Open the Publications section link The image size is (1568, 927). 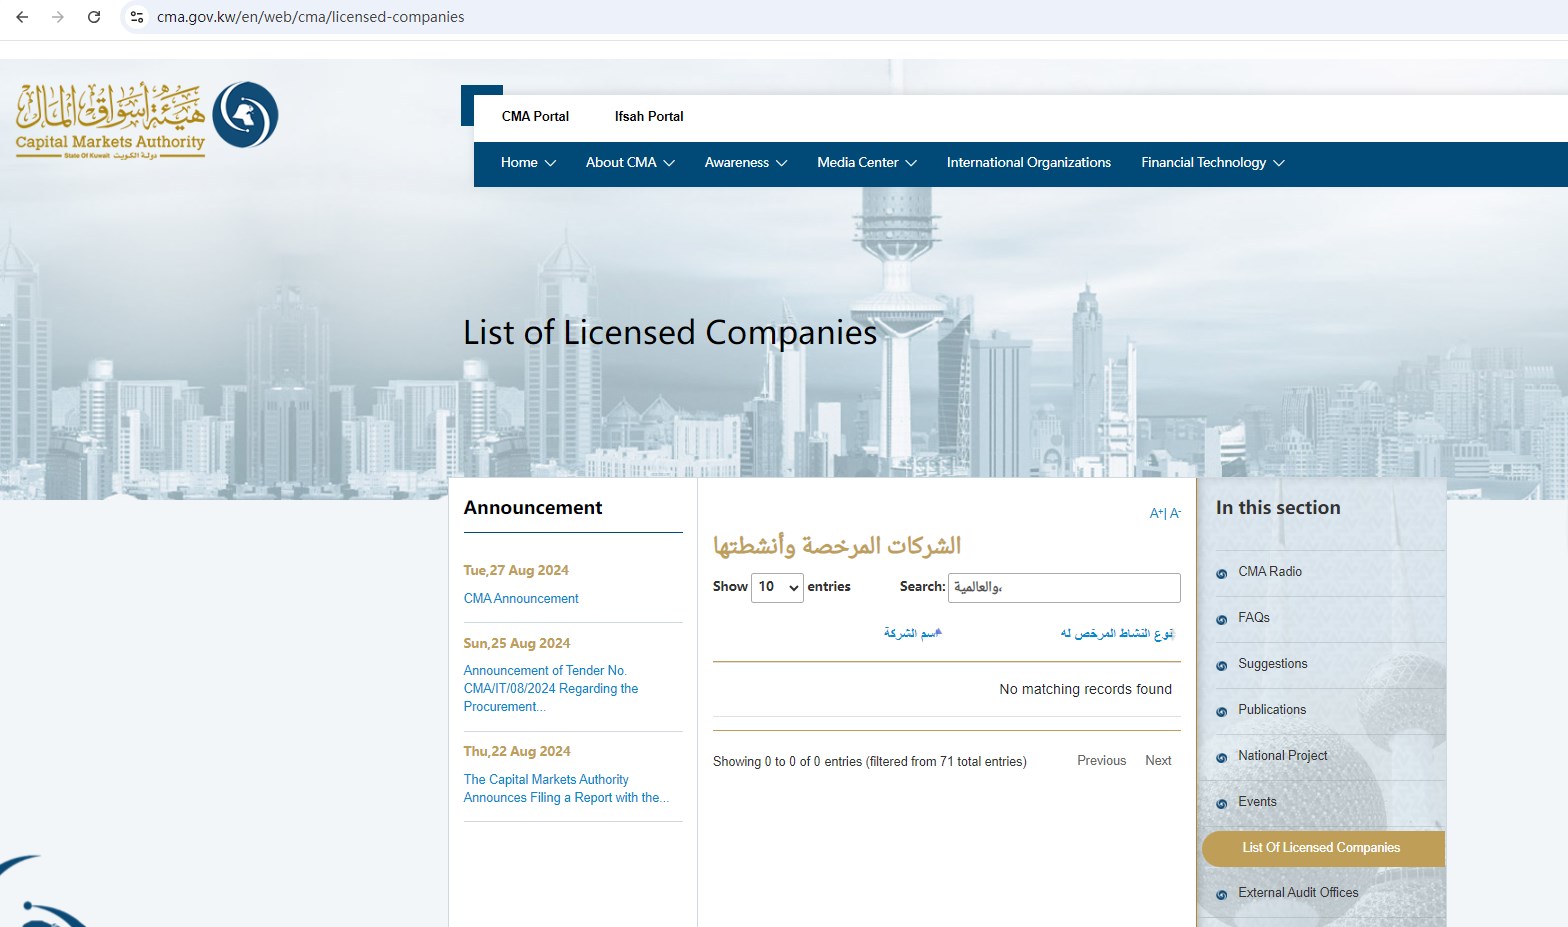coord(1272,709)
